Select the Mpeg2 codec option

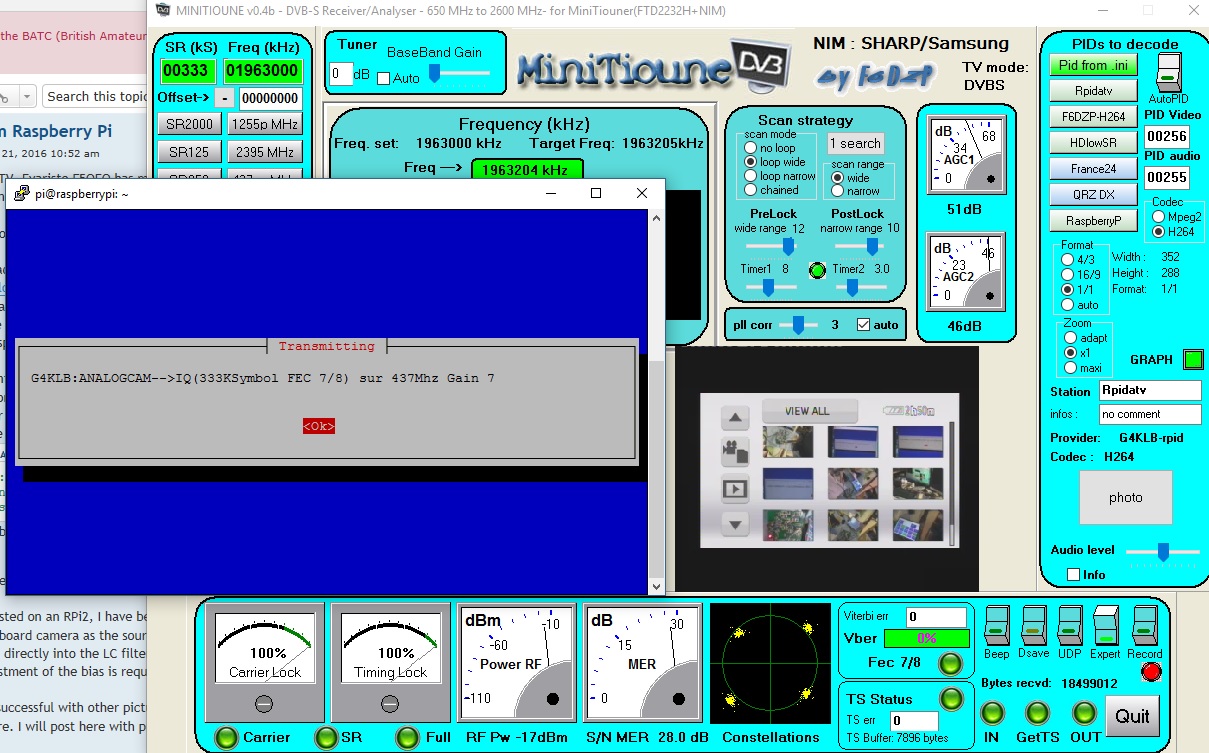pyautogui.click(x=1159, y=216)
